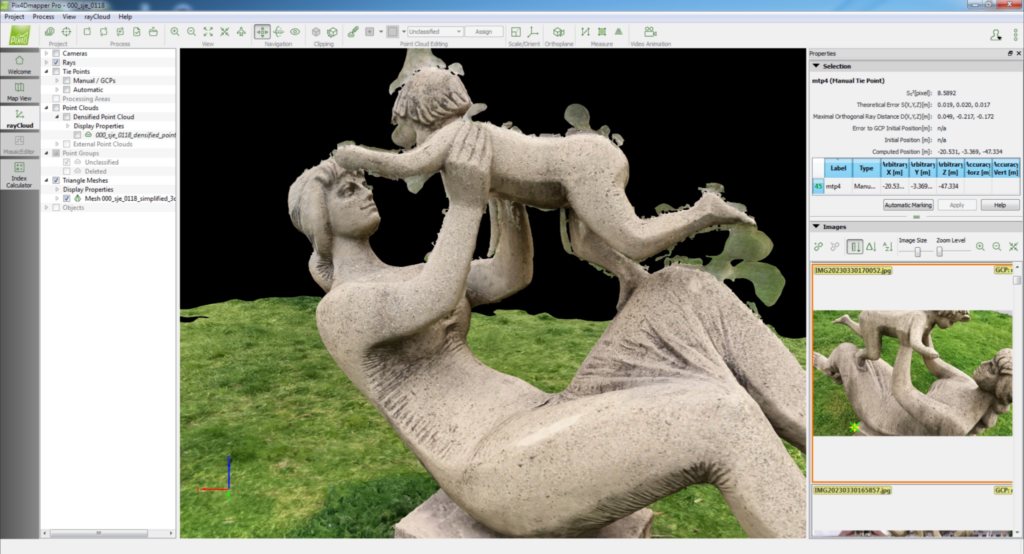Viewport: 1024px width, 554px height.
Task: Open the Index Calculator view
Action: pyautogui.click(x=19, y=174)
